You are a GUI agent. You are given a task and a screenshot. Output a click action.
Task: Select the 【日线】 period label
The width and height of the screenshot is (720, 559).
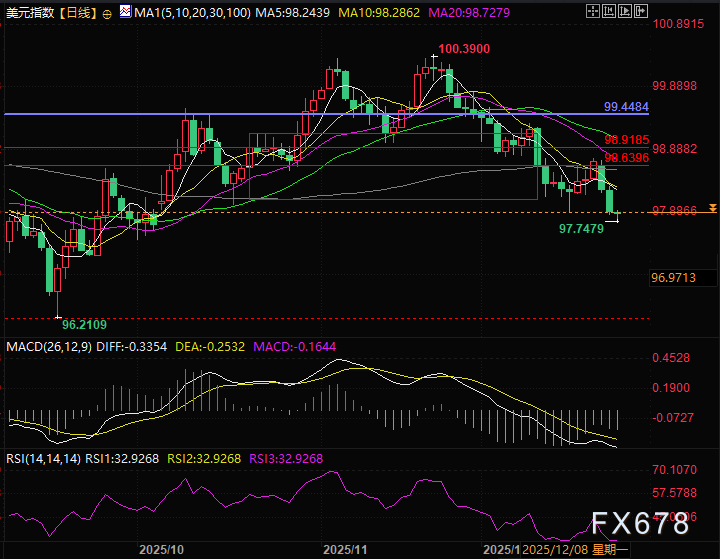(79, 10)
